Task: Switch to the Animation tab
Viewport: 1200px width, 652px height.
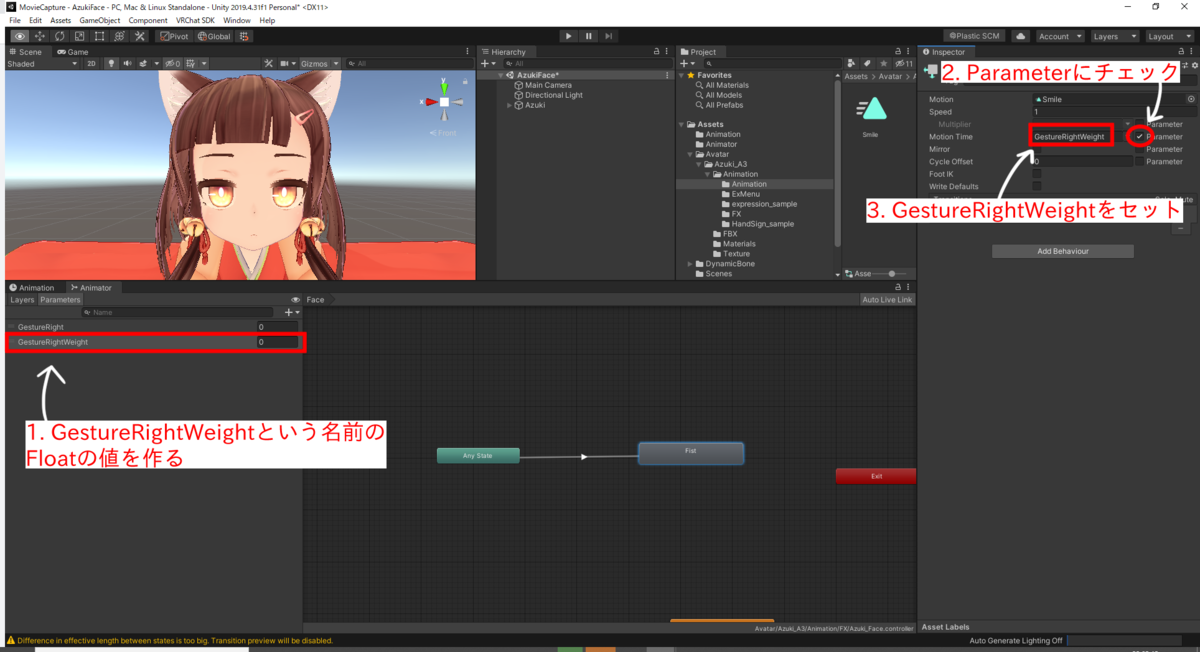Action: click(x=31, y=287)
